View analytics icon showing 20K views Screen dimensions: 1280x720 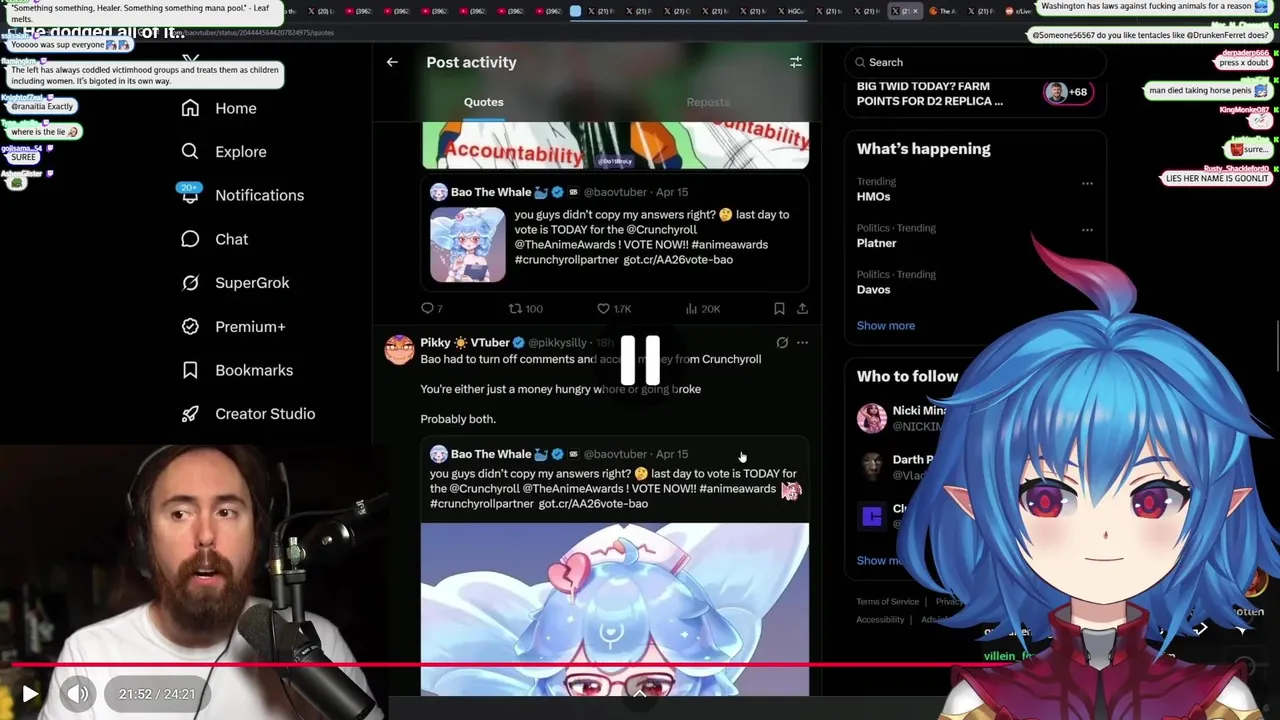click(691, 308)
